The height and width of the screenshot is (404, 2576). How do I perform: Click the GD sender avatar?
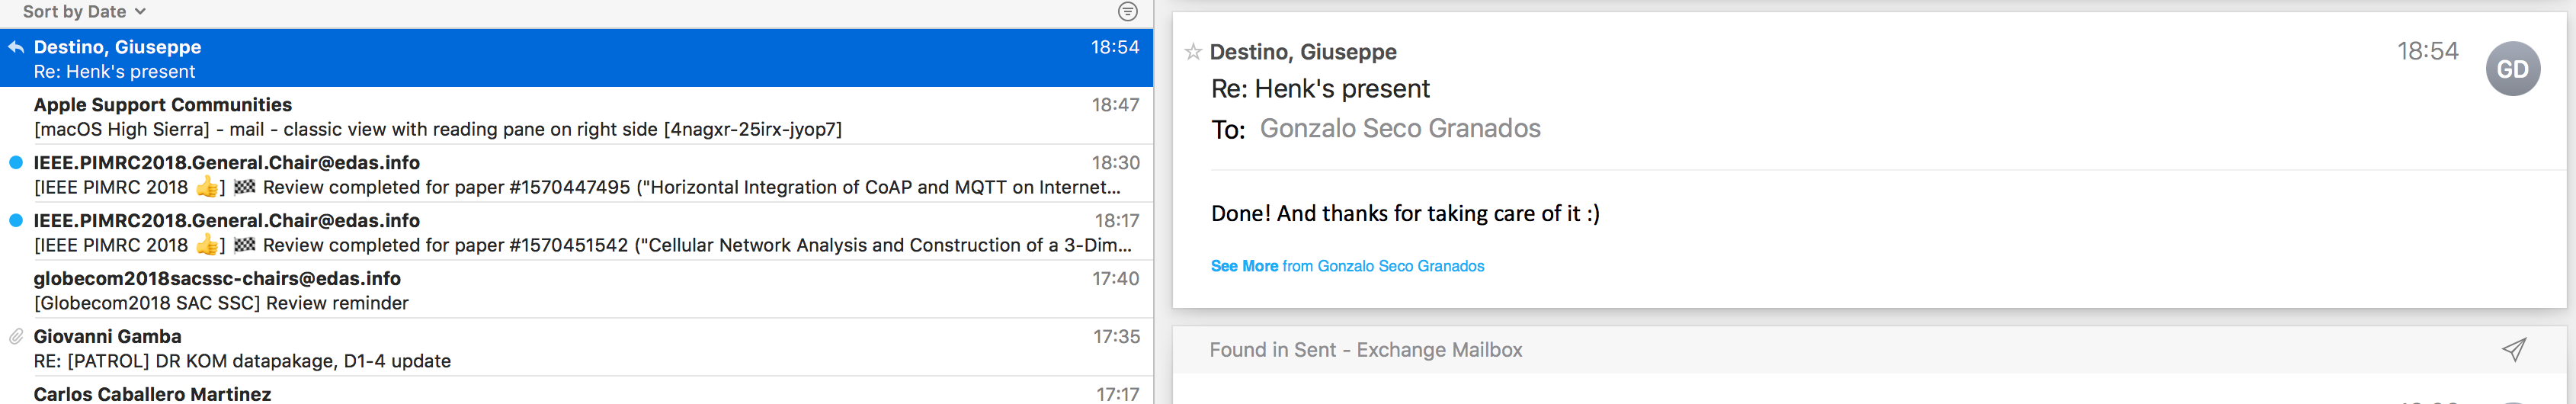(x=2512, y=69)
